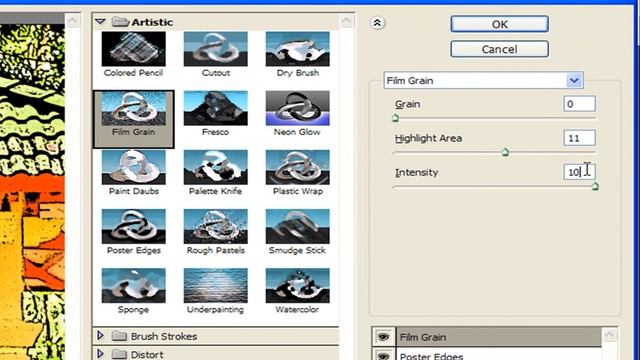Choose the Underpainting filter thumbnail
Viewport: 640px width, 360px height.
click(216, 286)
